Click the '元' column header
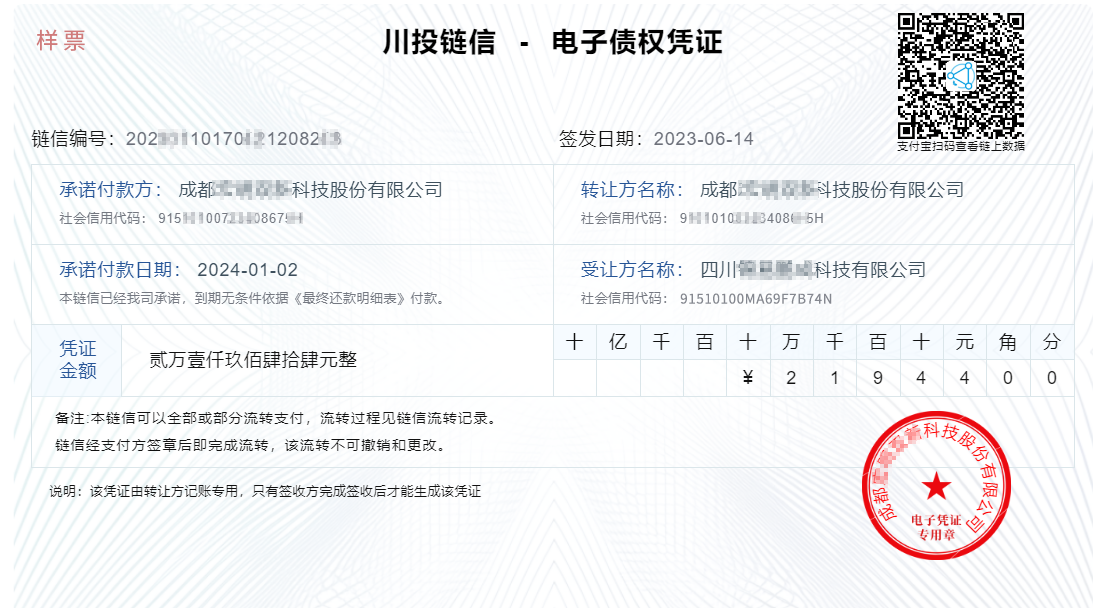Image resolution: width=1096 pixels, height=608 pixels. (965, 342)
